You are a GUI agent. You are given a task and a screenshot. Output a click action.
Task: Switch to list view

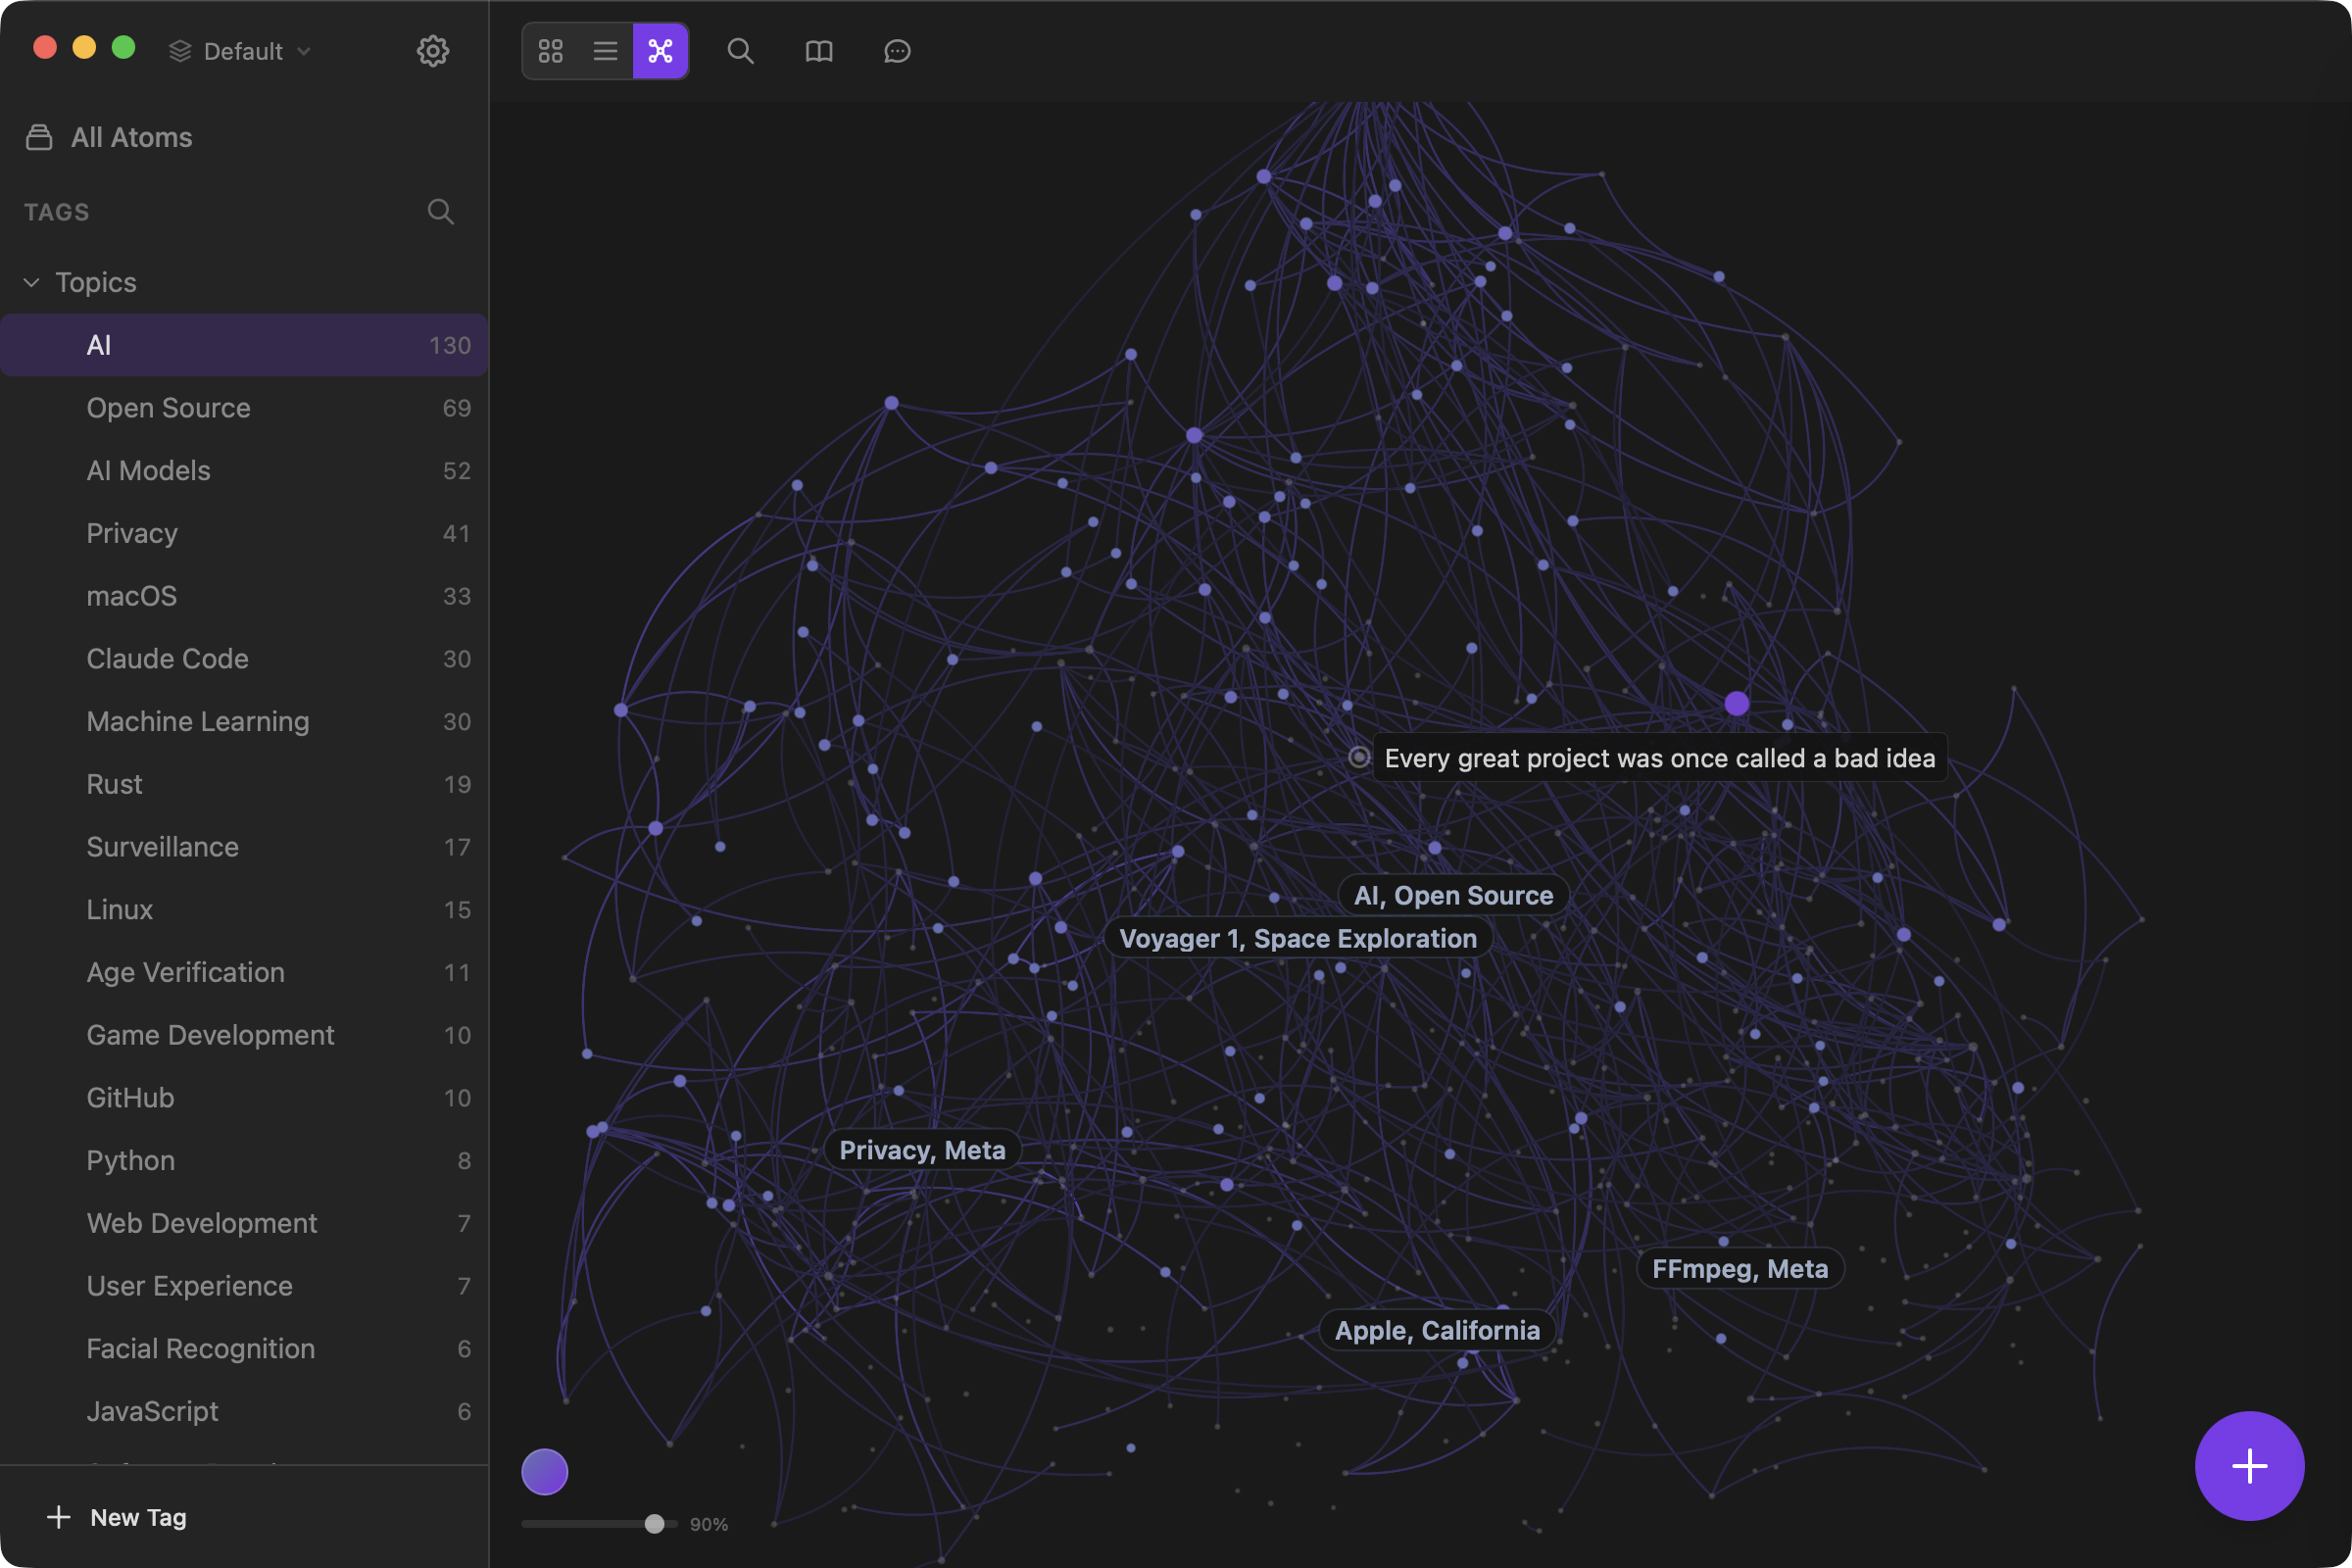click(x=605, y=51)
